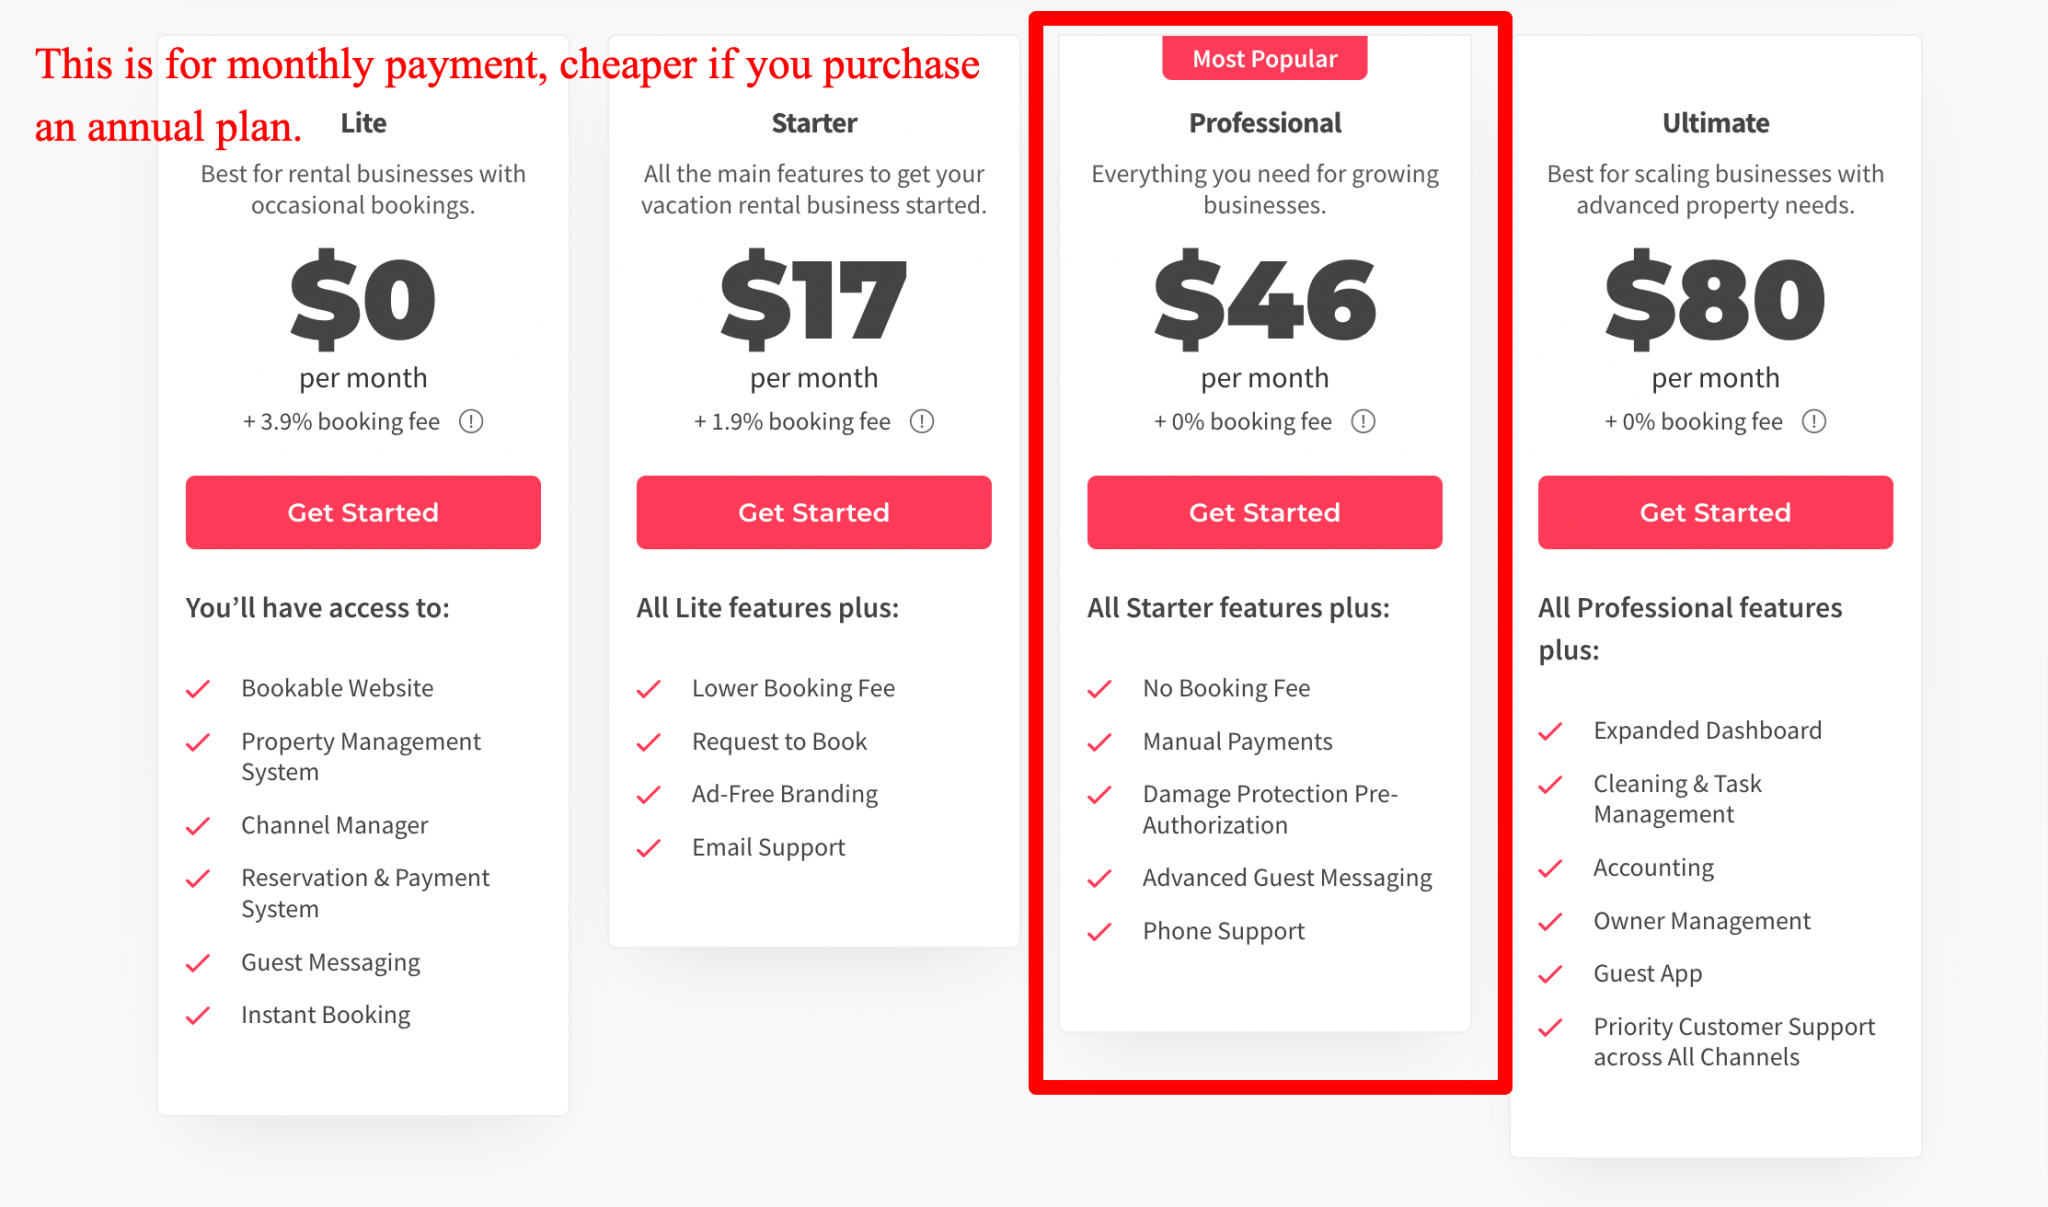Click the checkmark beside Manual Payments
This screenshot has height=1207, width=2048.
(1100, 742)
